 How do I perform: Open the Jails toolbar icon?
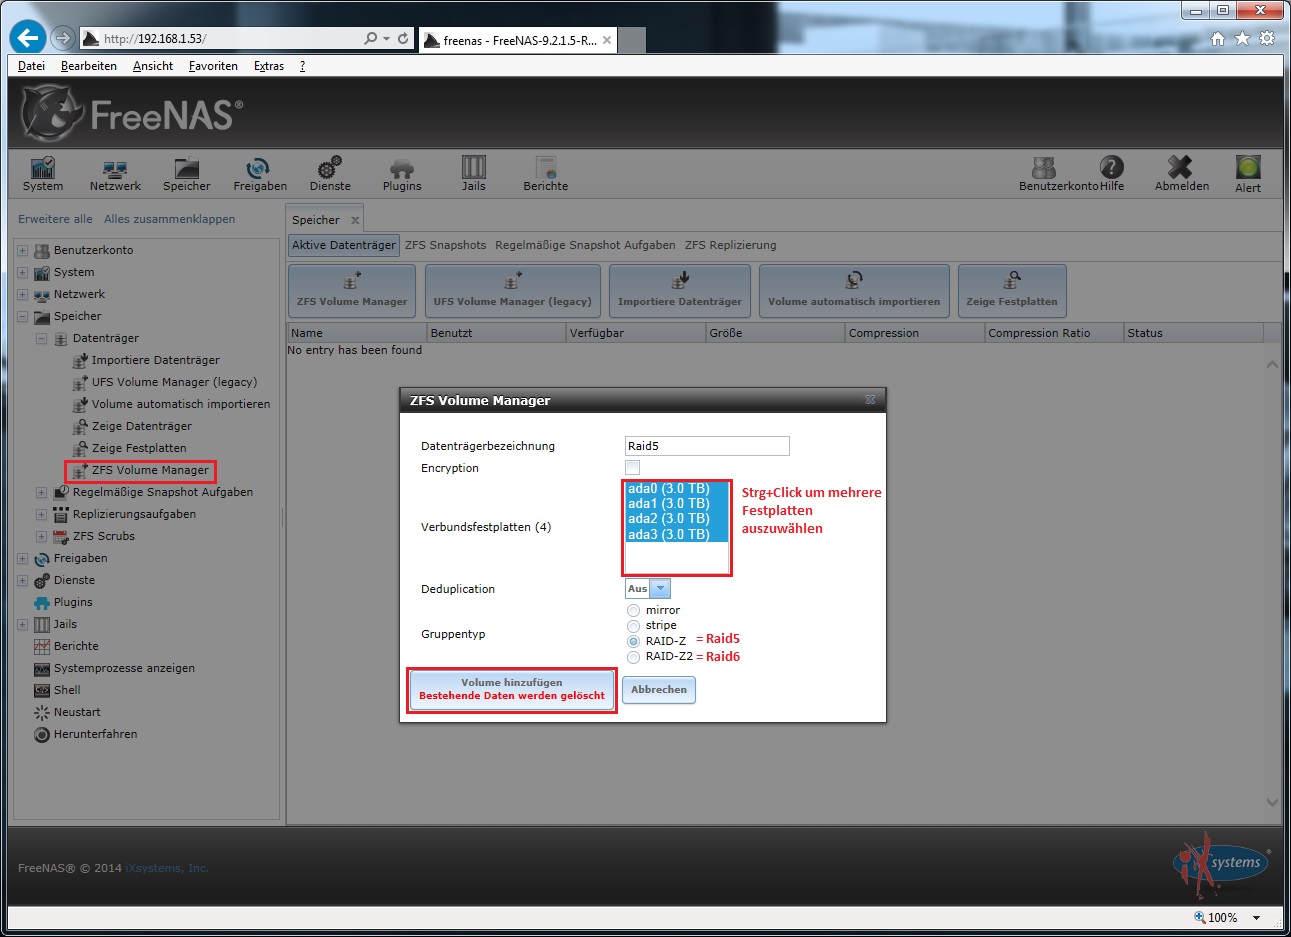(474, 173)
